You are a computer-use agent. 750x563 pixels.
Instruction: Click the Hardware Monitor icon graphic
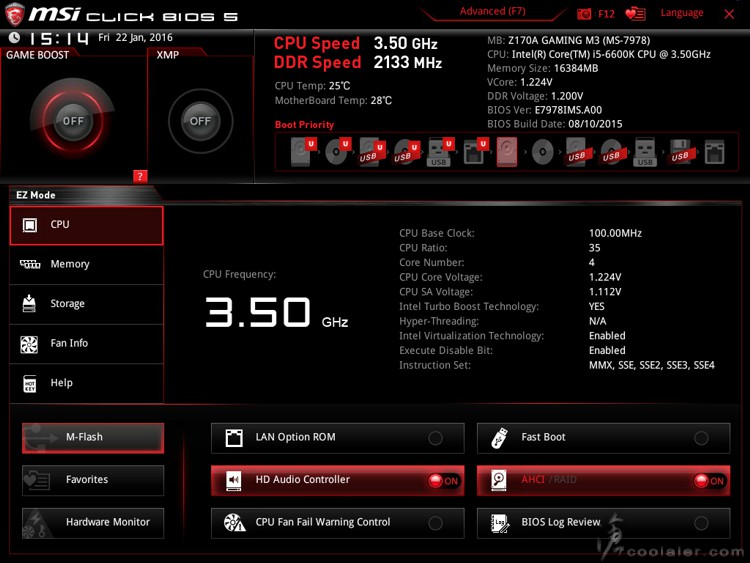(x=36, y=524)
